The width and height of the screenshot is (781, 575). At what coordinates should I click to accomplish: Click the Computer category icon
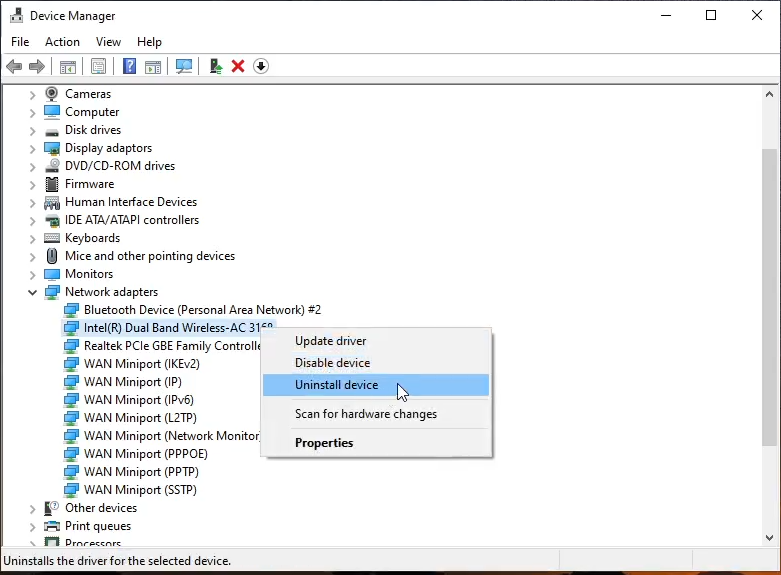point(52,112)
